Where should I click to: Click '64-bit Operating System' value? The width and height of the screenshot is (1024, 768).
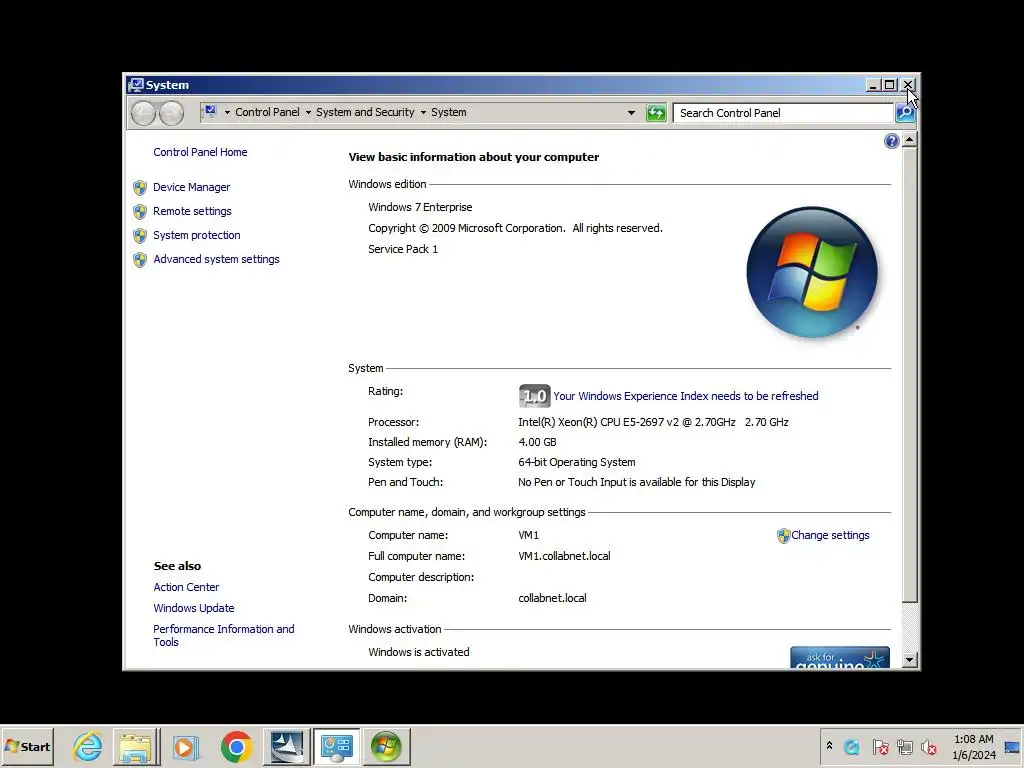(x=577, y=462)
